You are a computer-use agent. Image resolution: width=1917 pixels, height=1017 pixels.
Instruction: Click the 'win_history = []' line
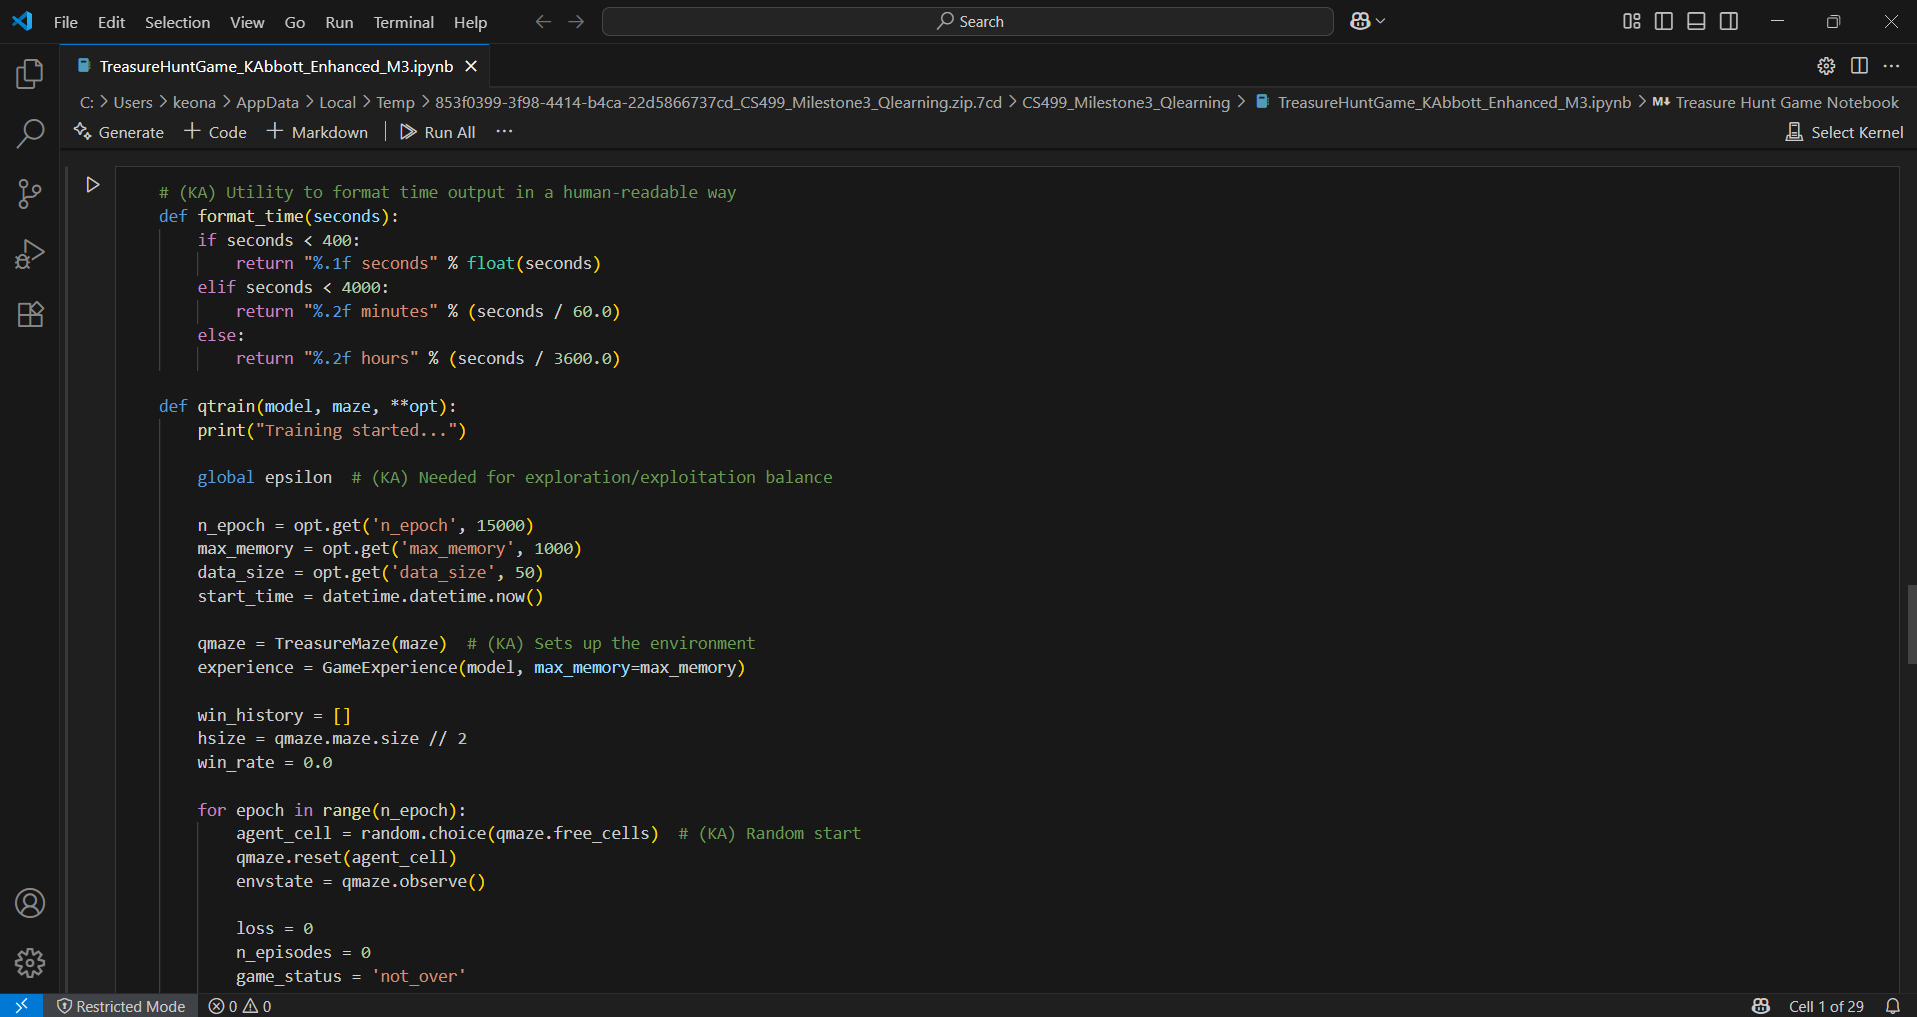[x=274, y=715]
